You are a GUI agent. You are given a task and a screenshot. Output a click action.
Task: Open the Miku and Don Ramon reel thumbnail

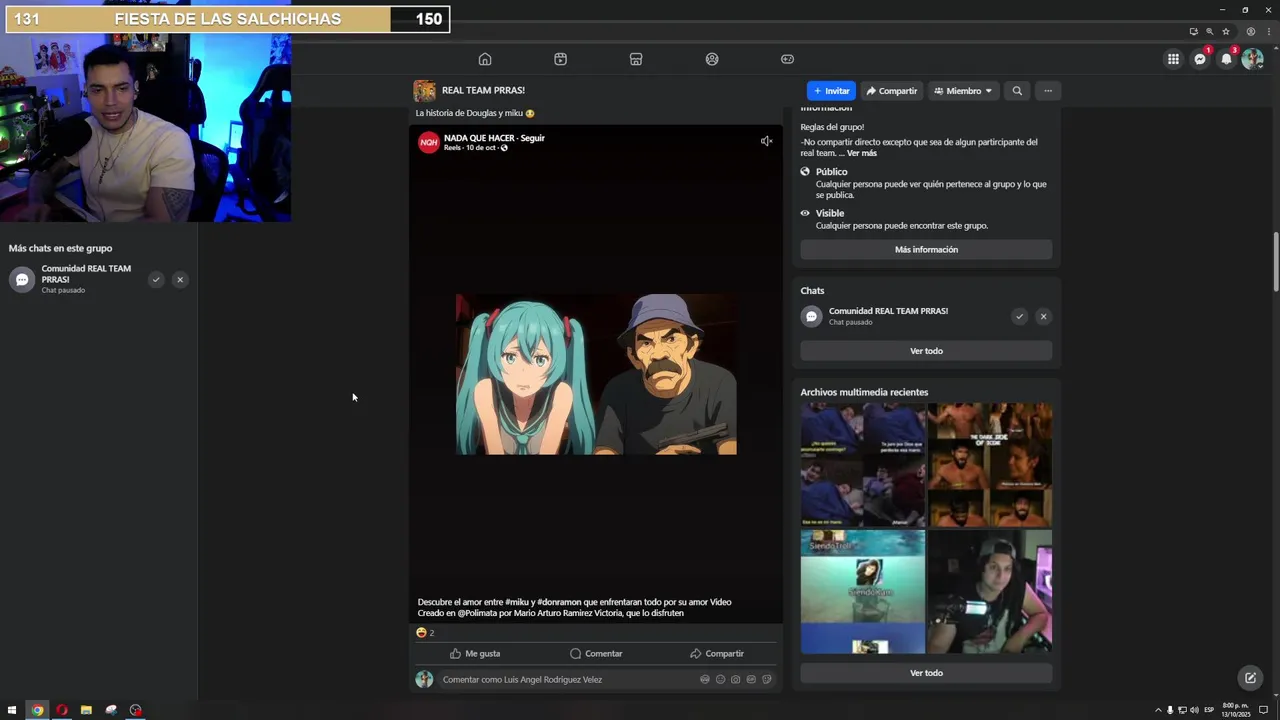[x=596, y=374]
